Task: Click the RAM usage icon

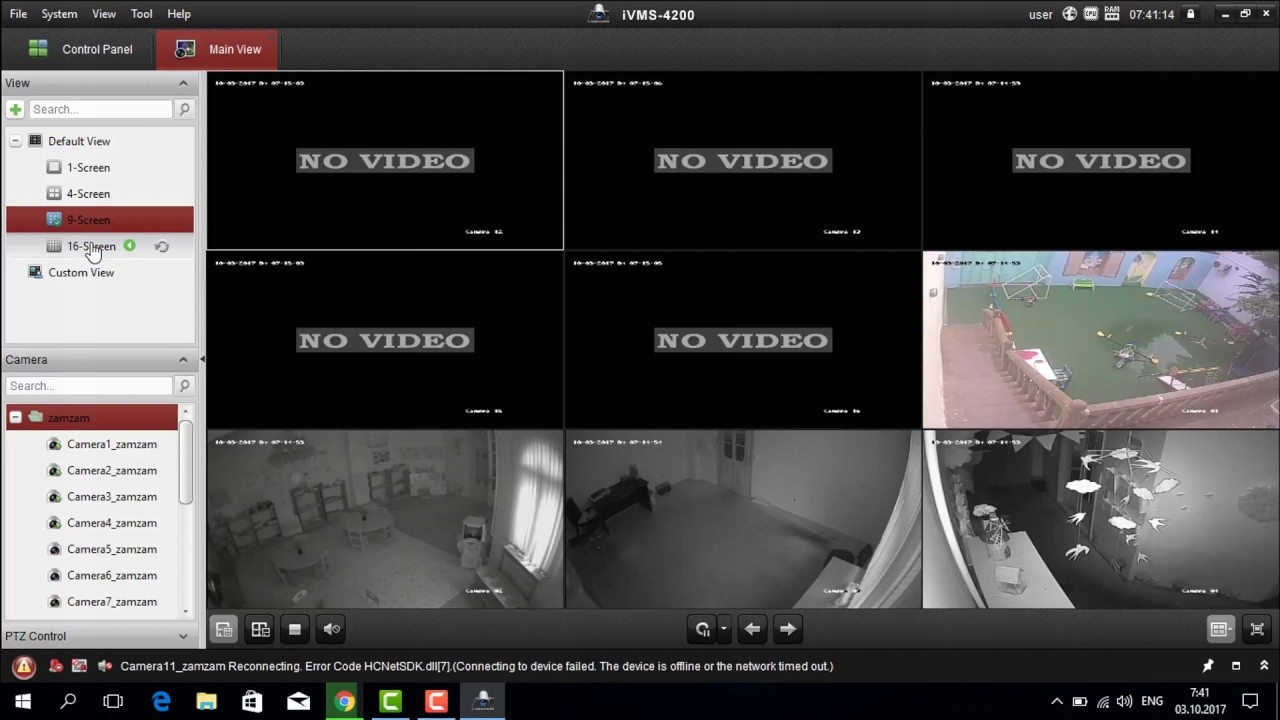Action: pos(1112,14)
